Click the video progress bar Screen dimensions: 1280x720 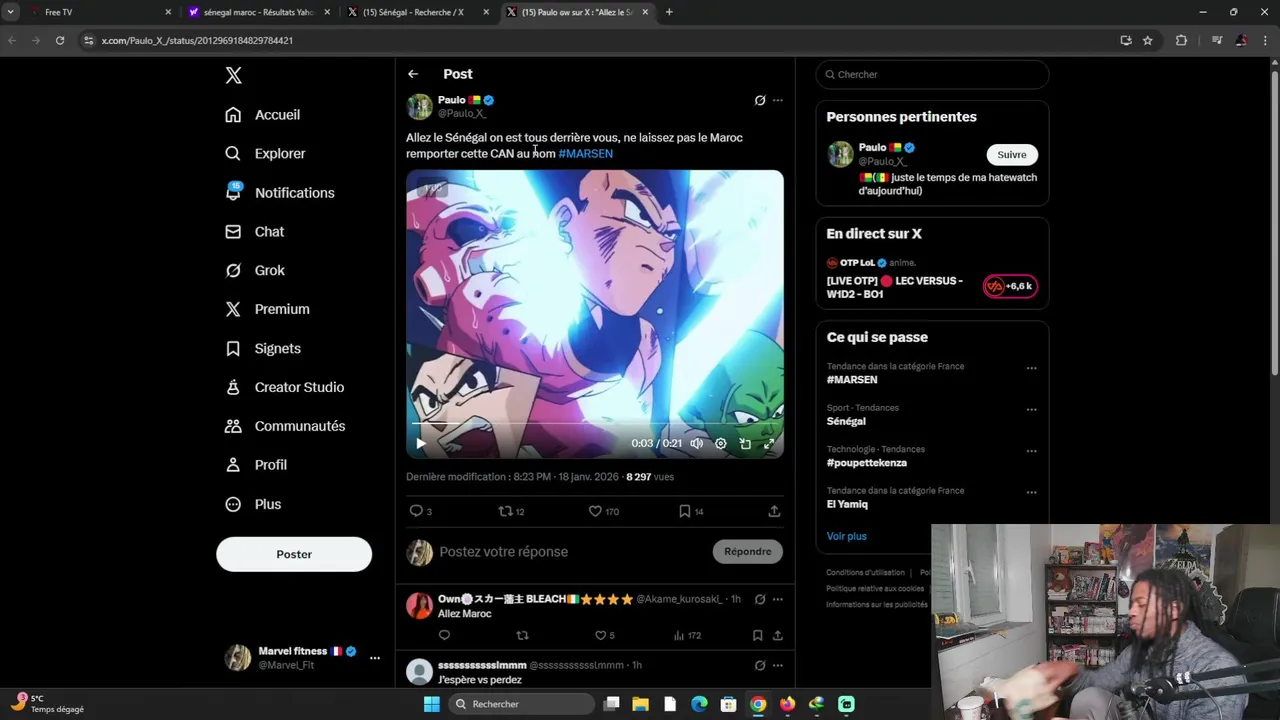click(x=595, y=424)
